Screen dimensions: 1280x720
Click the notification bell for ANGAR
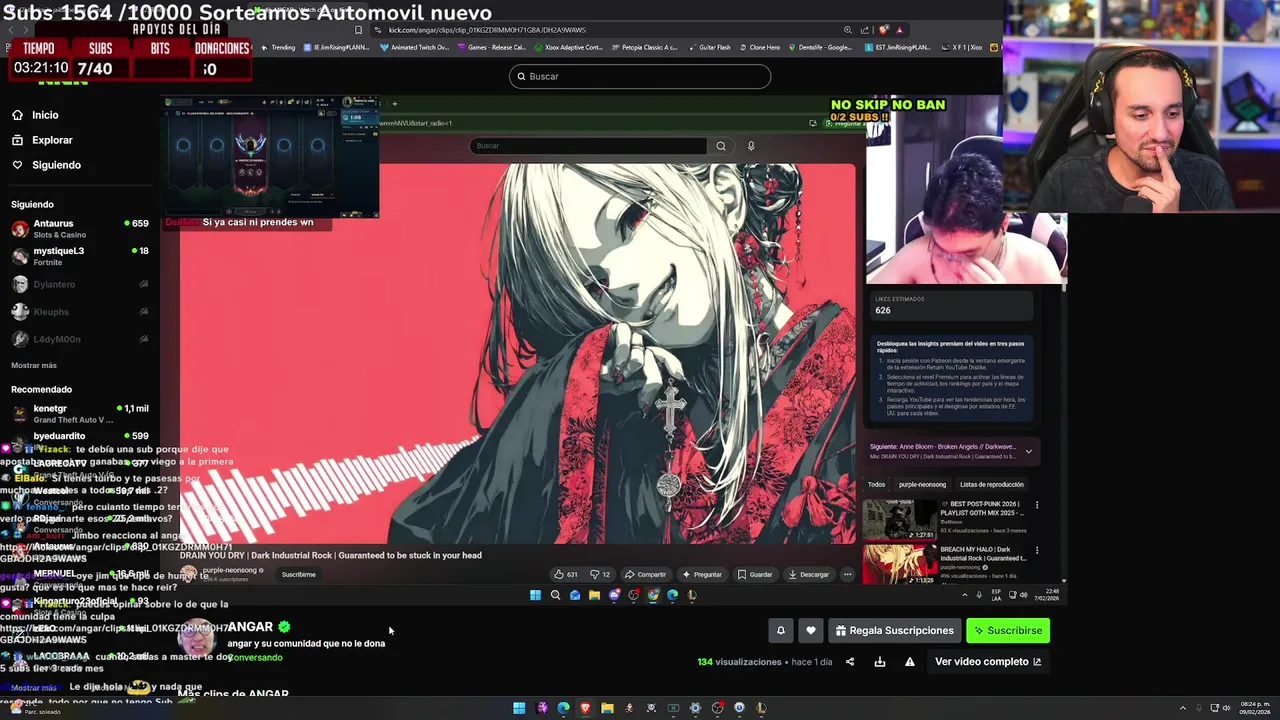[781, 630]
